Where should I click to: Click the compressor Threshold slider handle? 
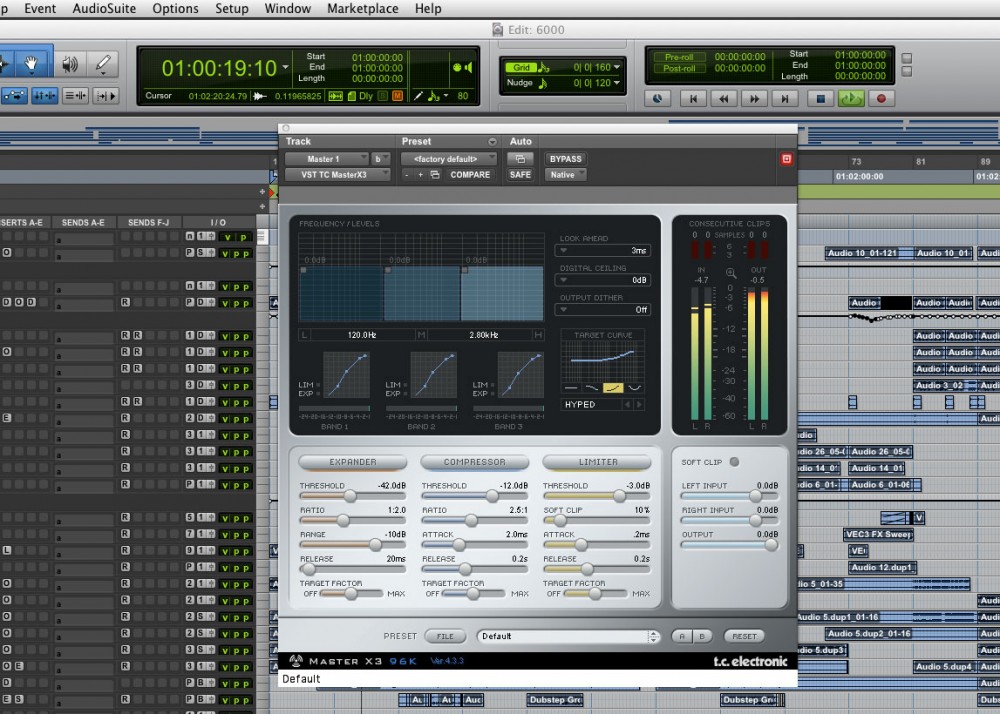point(493,496)
